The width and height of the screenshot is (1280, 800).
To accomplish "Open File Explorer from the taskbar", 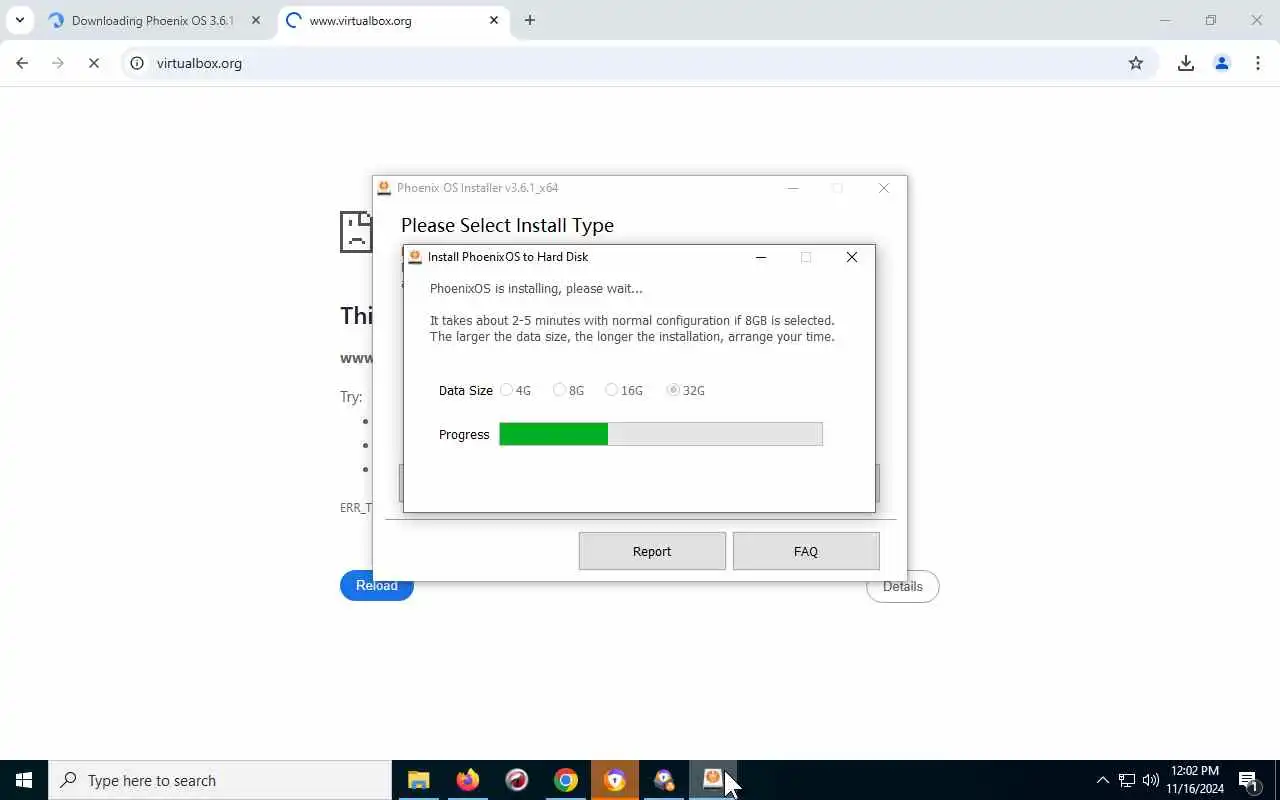I will [419, 780].
